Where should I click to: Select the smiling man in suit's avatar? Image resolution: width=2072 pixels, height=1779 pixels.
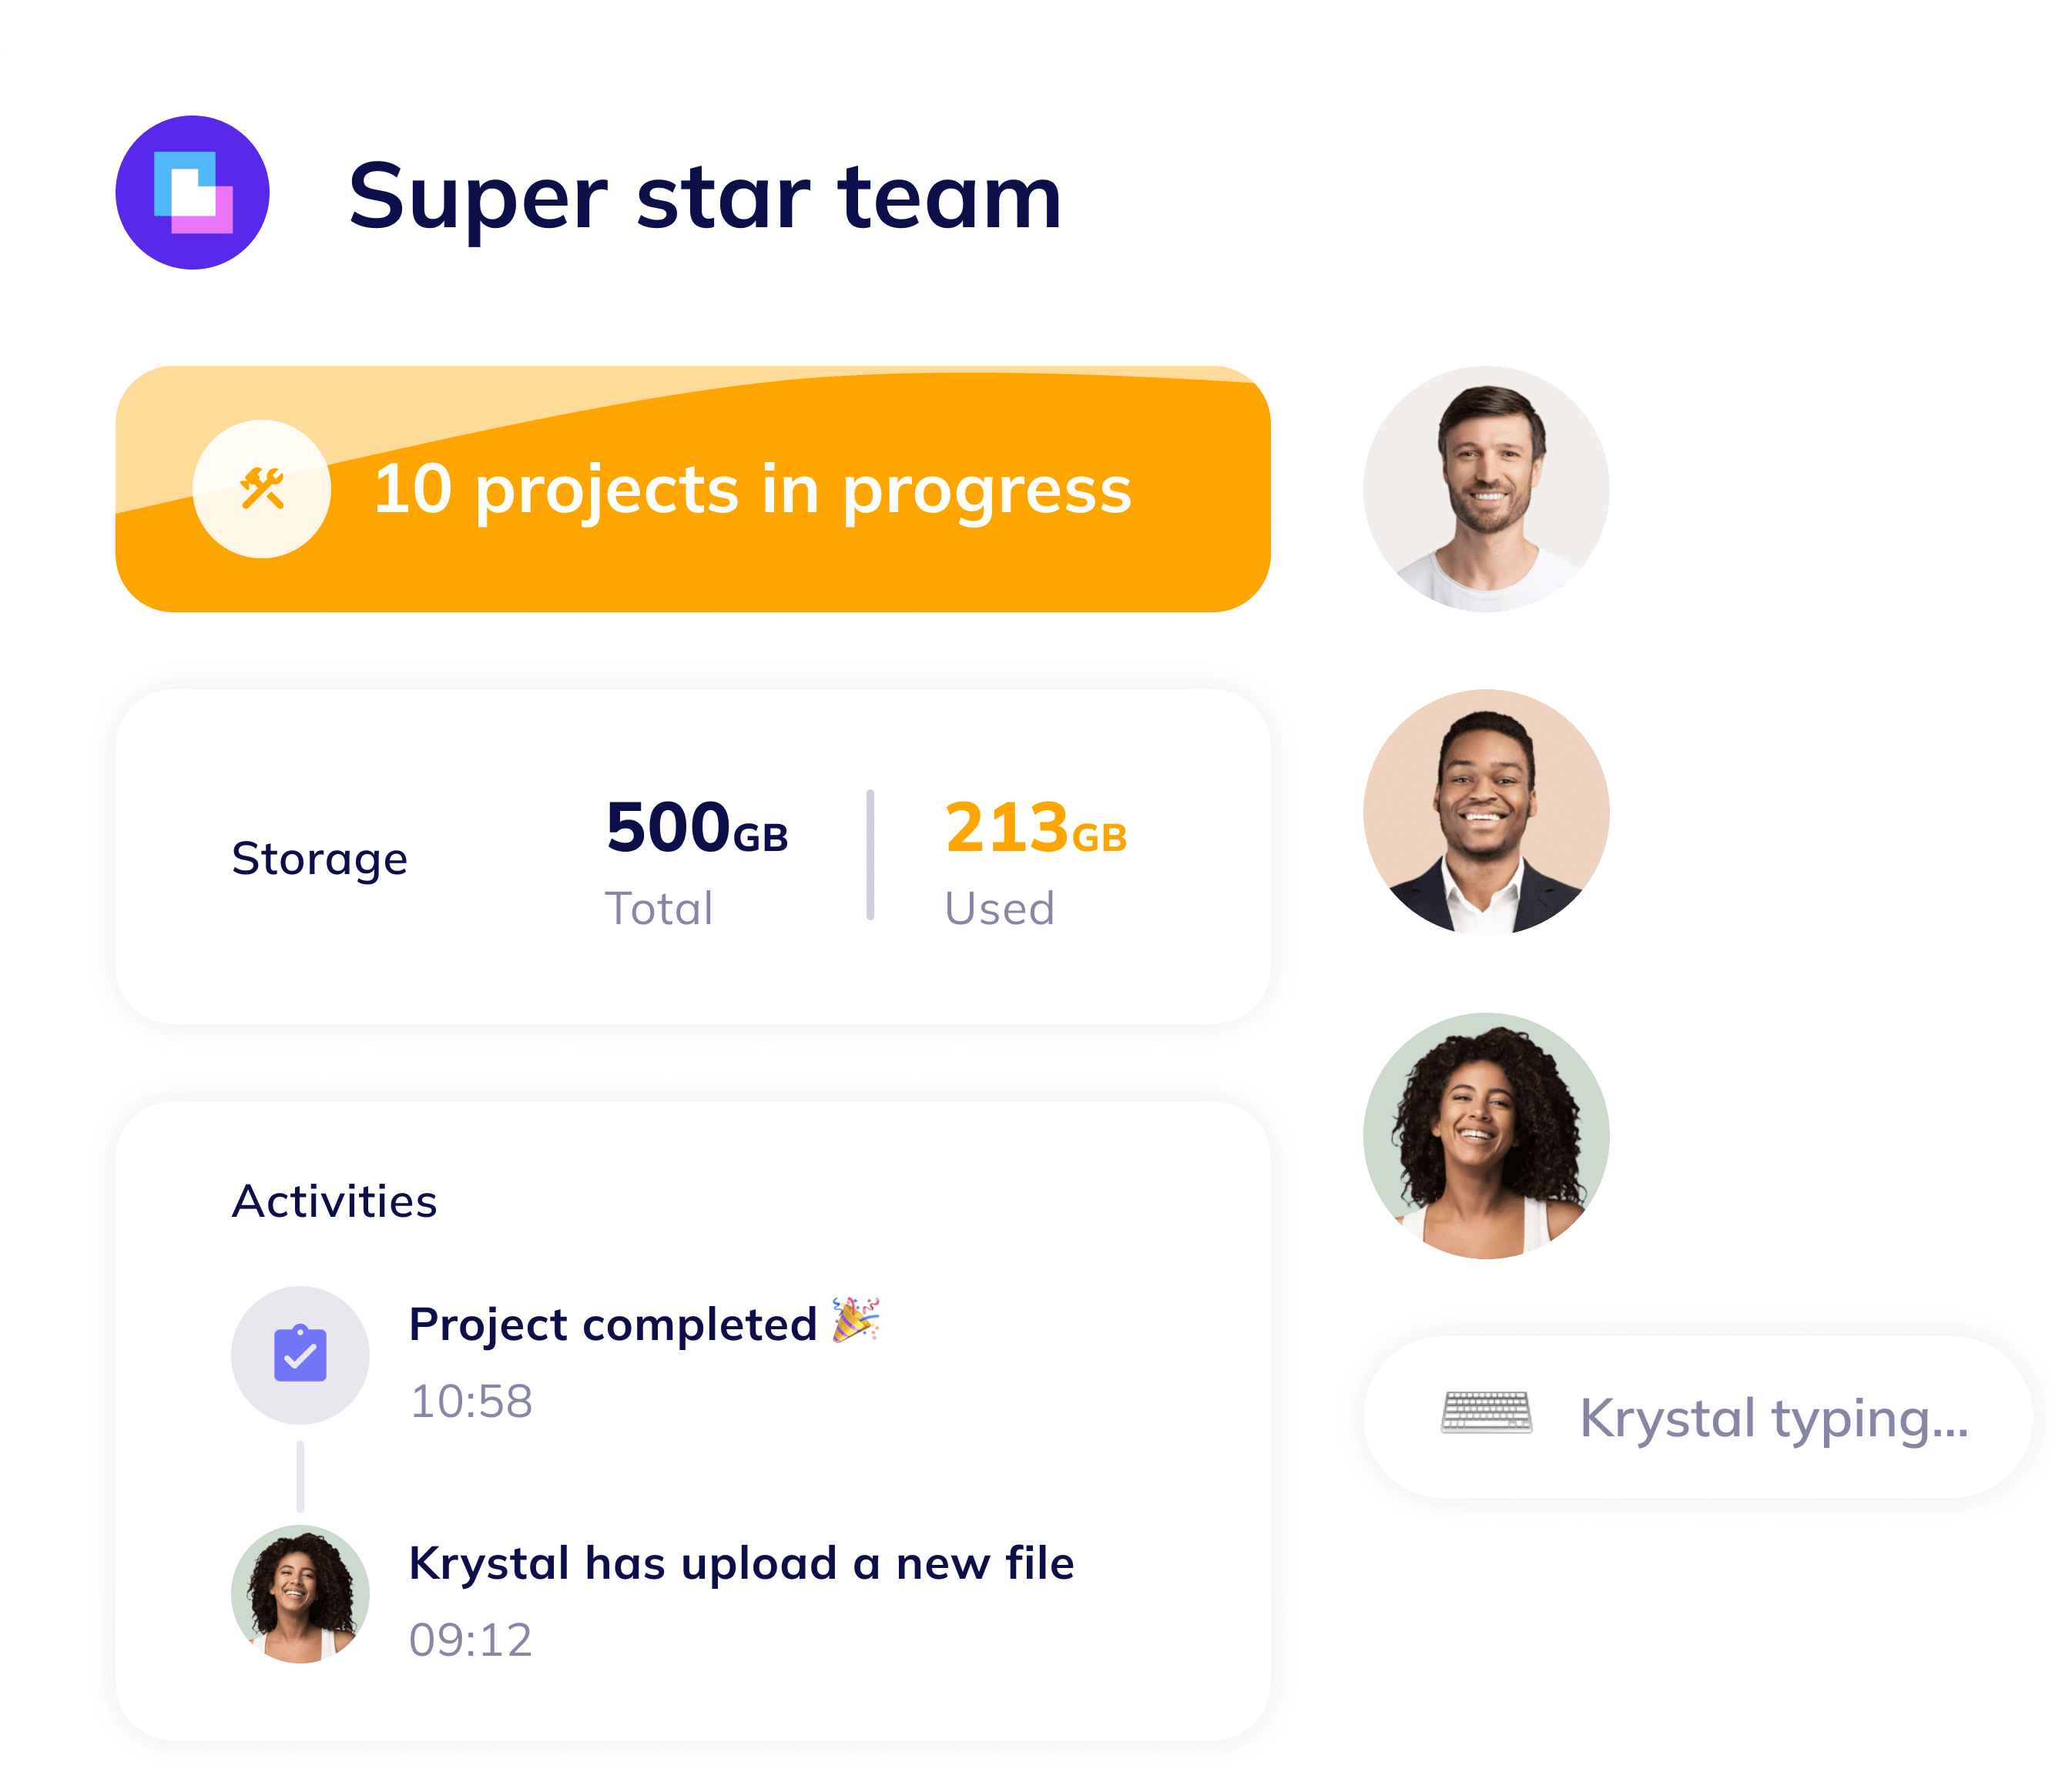1486,812
